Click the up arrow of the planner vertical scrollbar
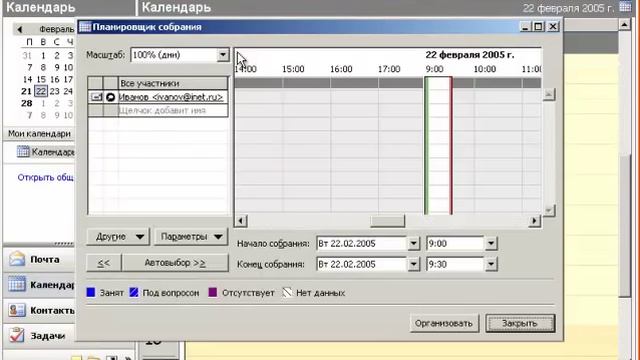The height and width of the screenshot is (360, 640). (549, 94)
